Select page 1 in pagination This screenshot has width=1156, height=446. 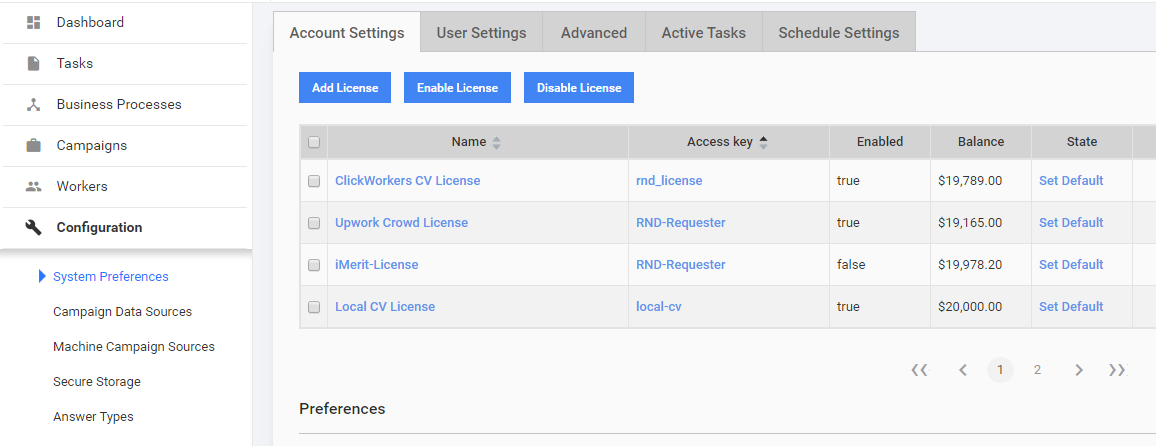point(1000,370)
